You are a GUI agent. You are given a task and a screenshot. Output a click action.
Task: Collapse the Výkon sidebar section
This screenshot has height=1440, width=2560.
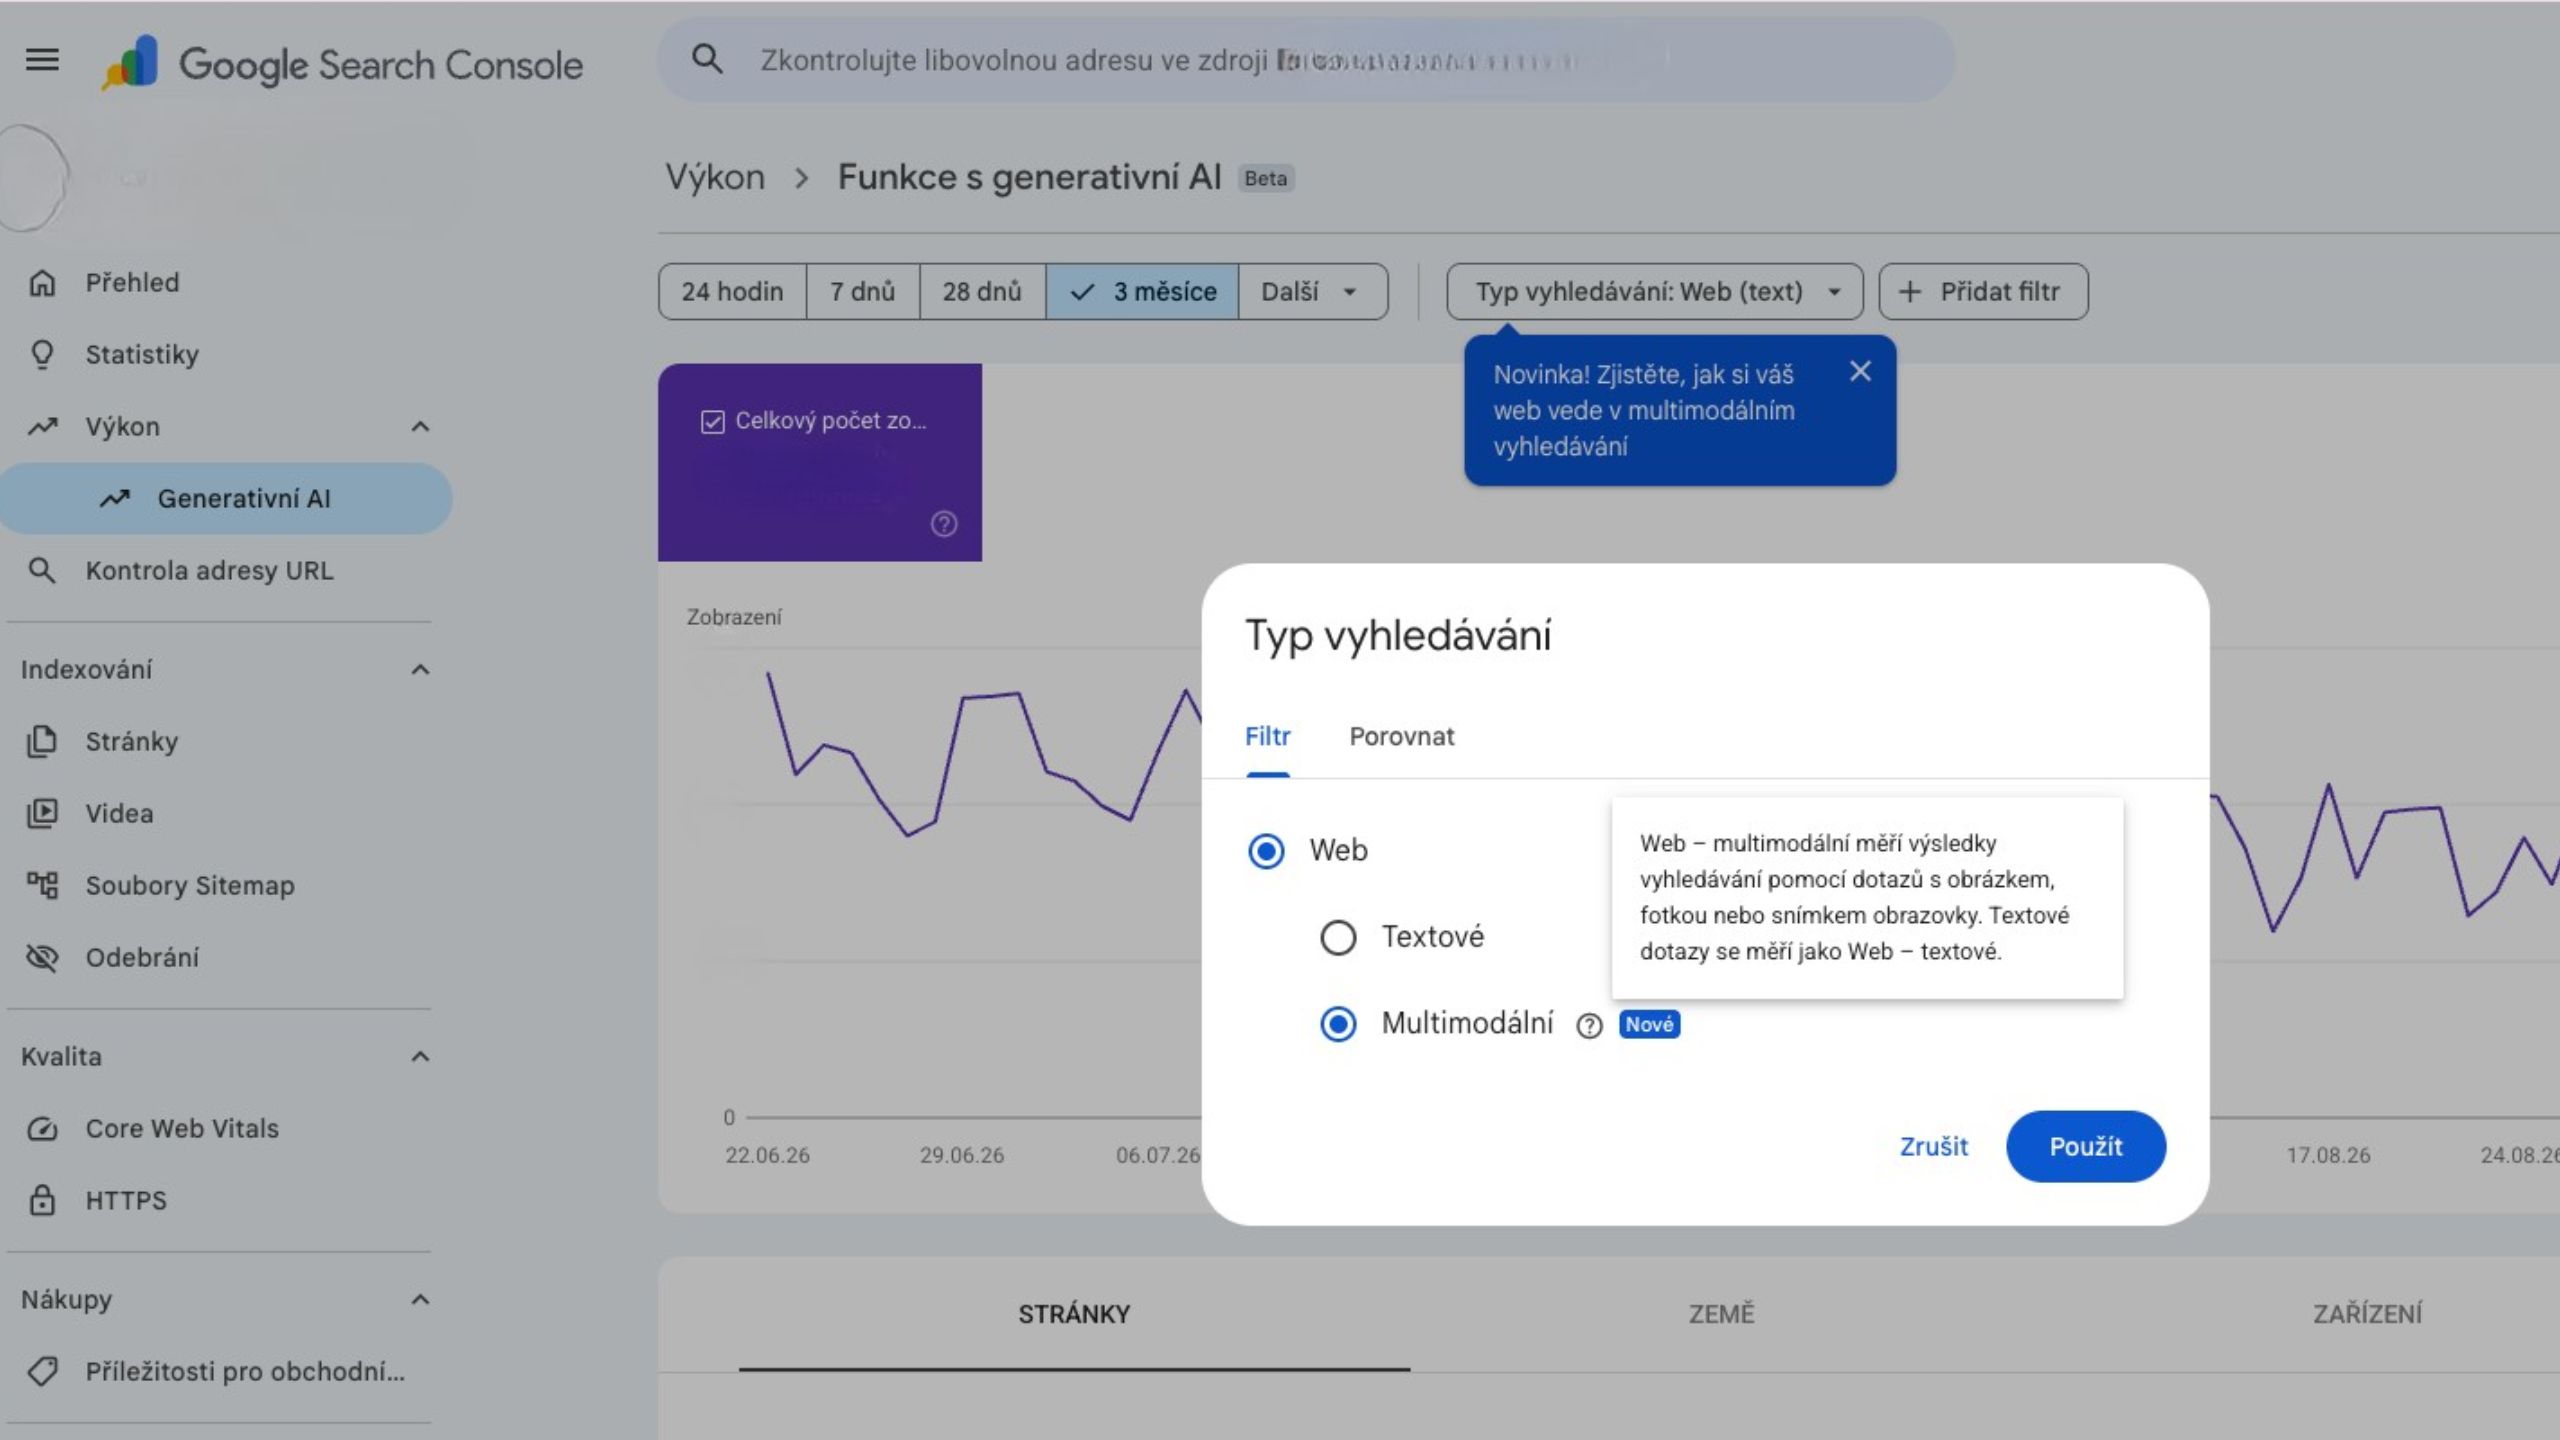coord(420,427)
